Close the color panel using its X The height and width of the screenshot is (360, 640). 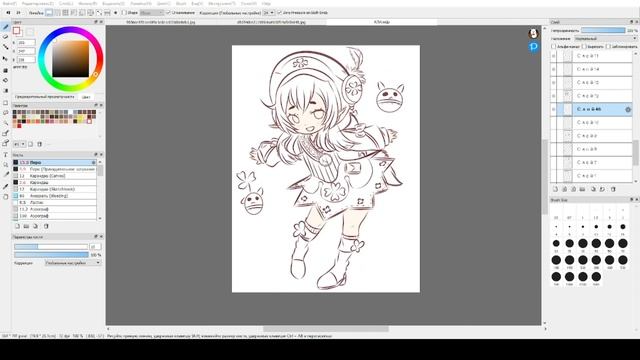point(101,22)
